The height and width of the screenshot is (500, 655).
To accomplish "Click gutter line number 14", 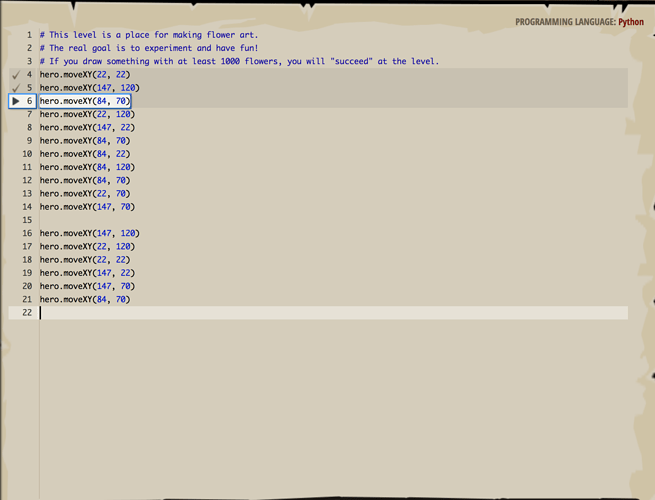I will coord(27,207).
